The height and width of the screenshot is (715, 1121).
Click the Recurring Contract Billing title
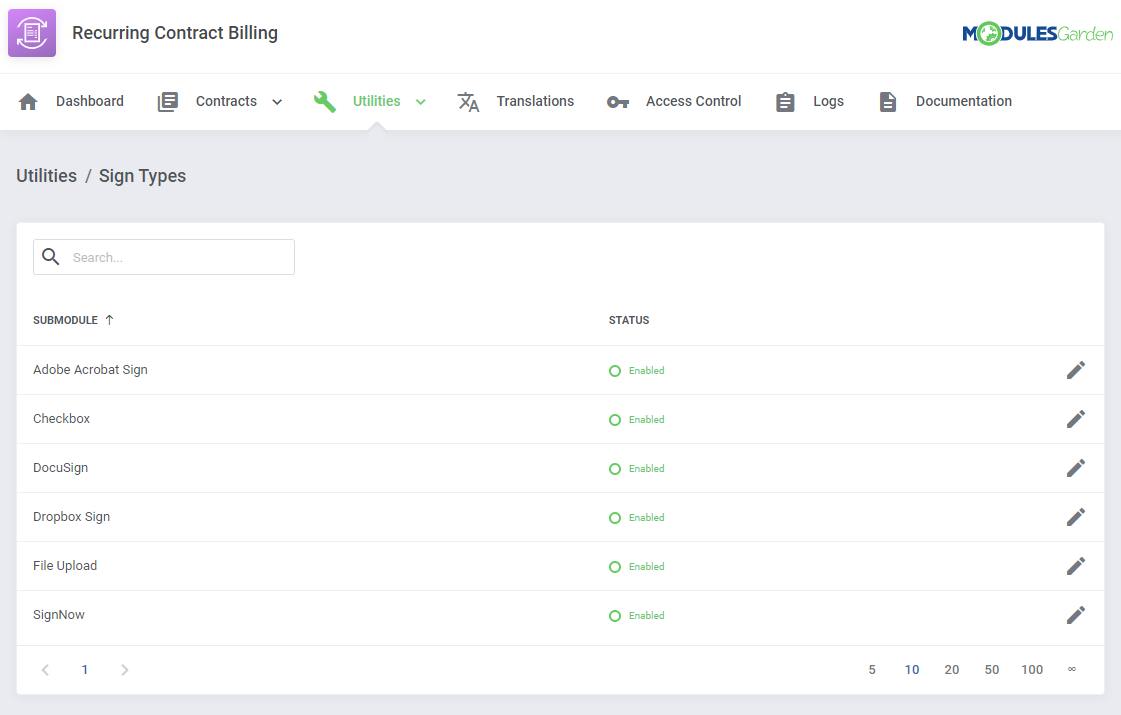[x=175, y=33]
